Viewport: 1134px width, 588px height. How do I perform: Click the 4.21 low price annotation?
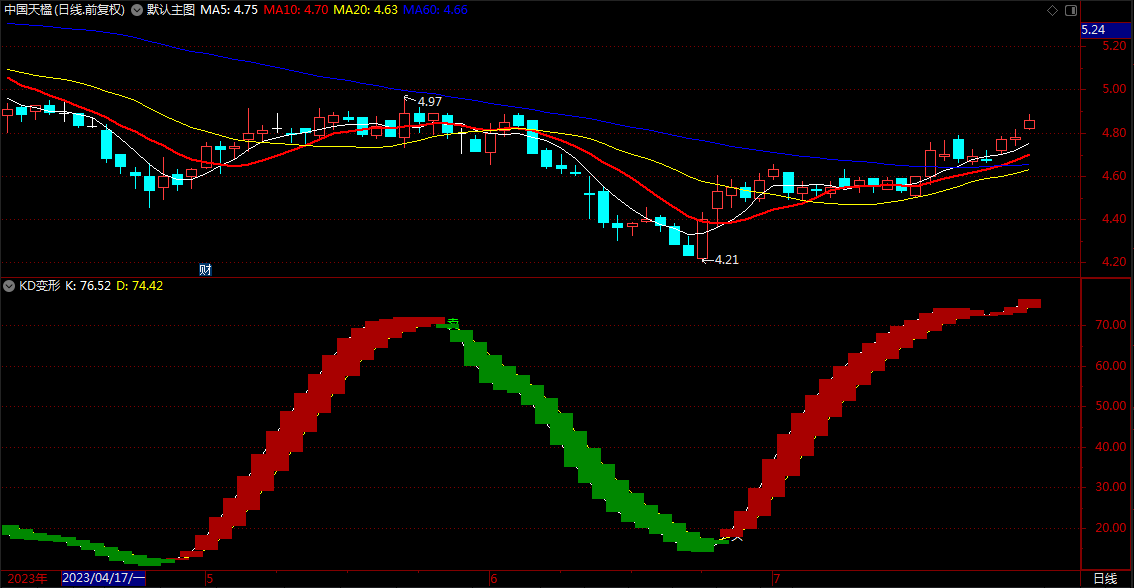click(727, 260)
